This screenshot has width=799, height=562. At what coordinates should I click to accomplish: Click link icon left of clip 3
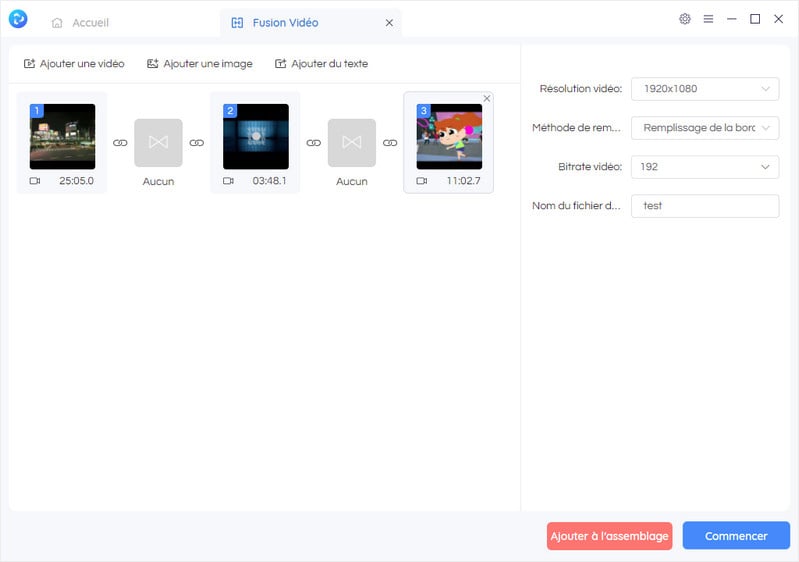point(390,143)
